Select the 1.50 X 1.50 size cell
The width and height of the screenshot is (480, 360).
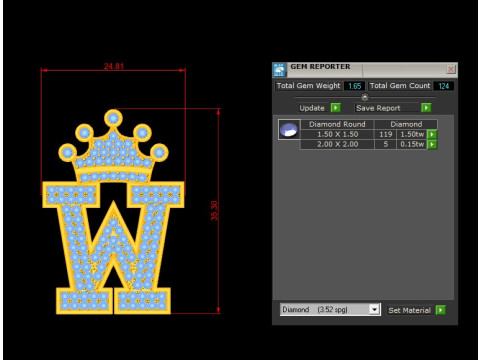coord(337,134)
